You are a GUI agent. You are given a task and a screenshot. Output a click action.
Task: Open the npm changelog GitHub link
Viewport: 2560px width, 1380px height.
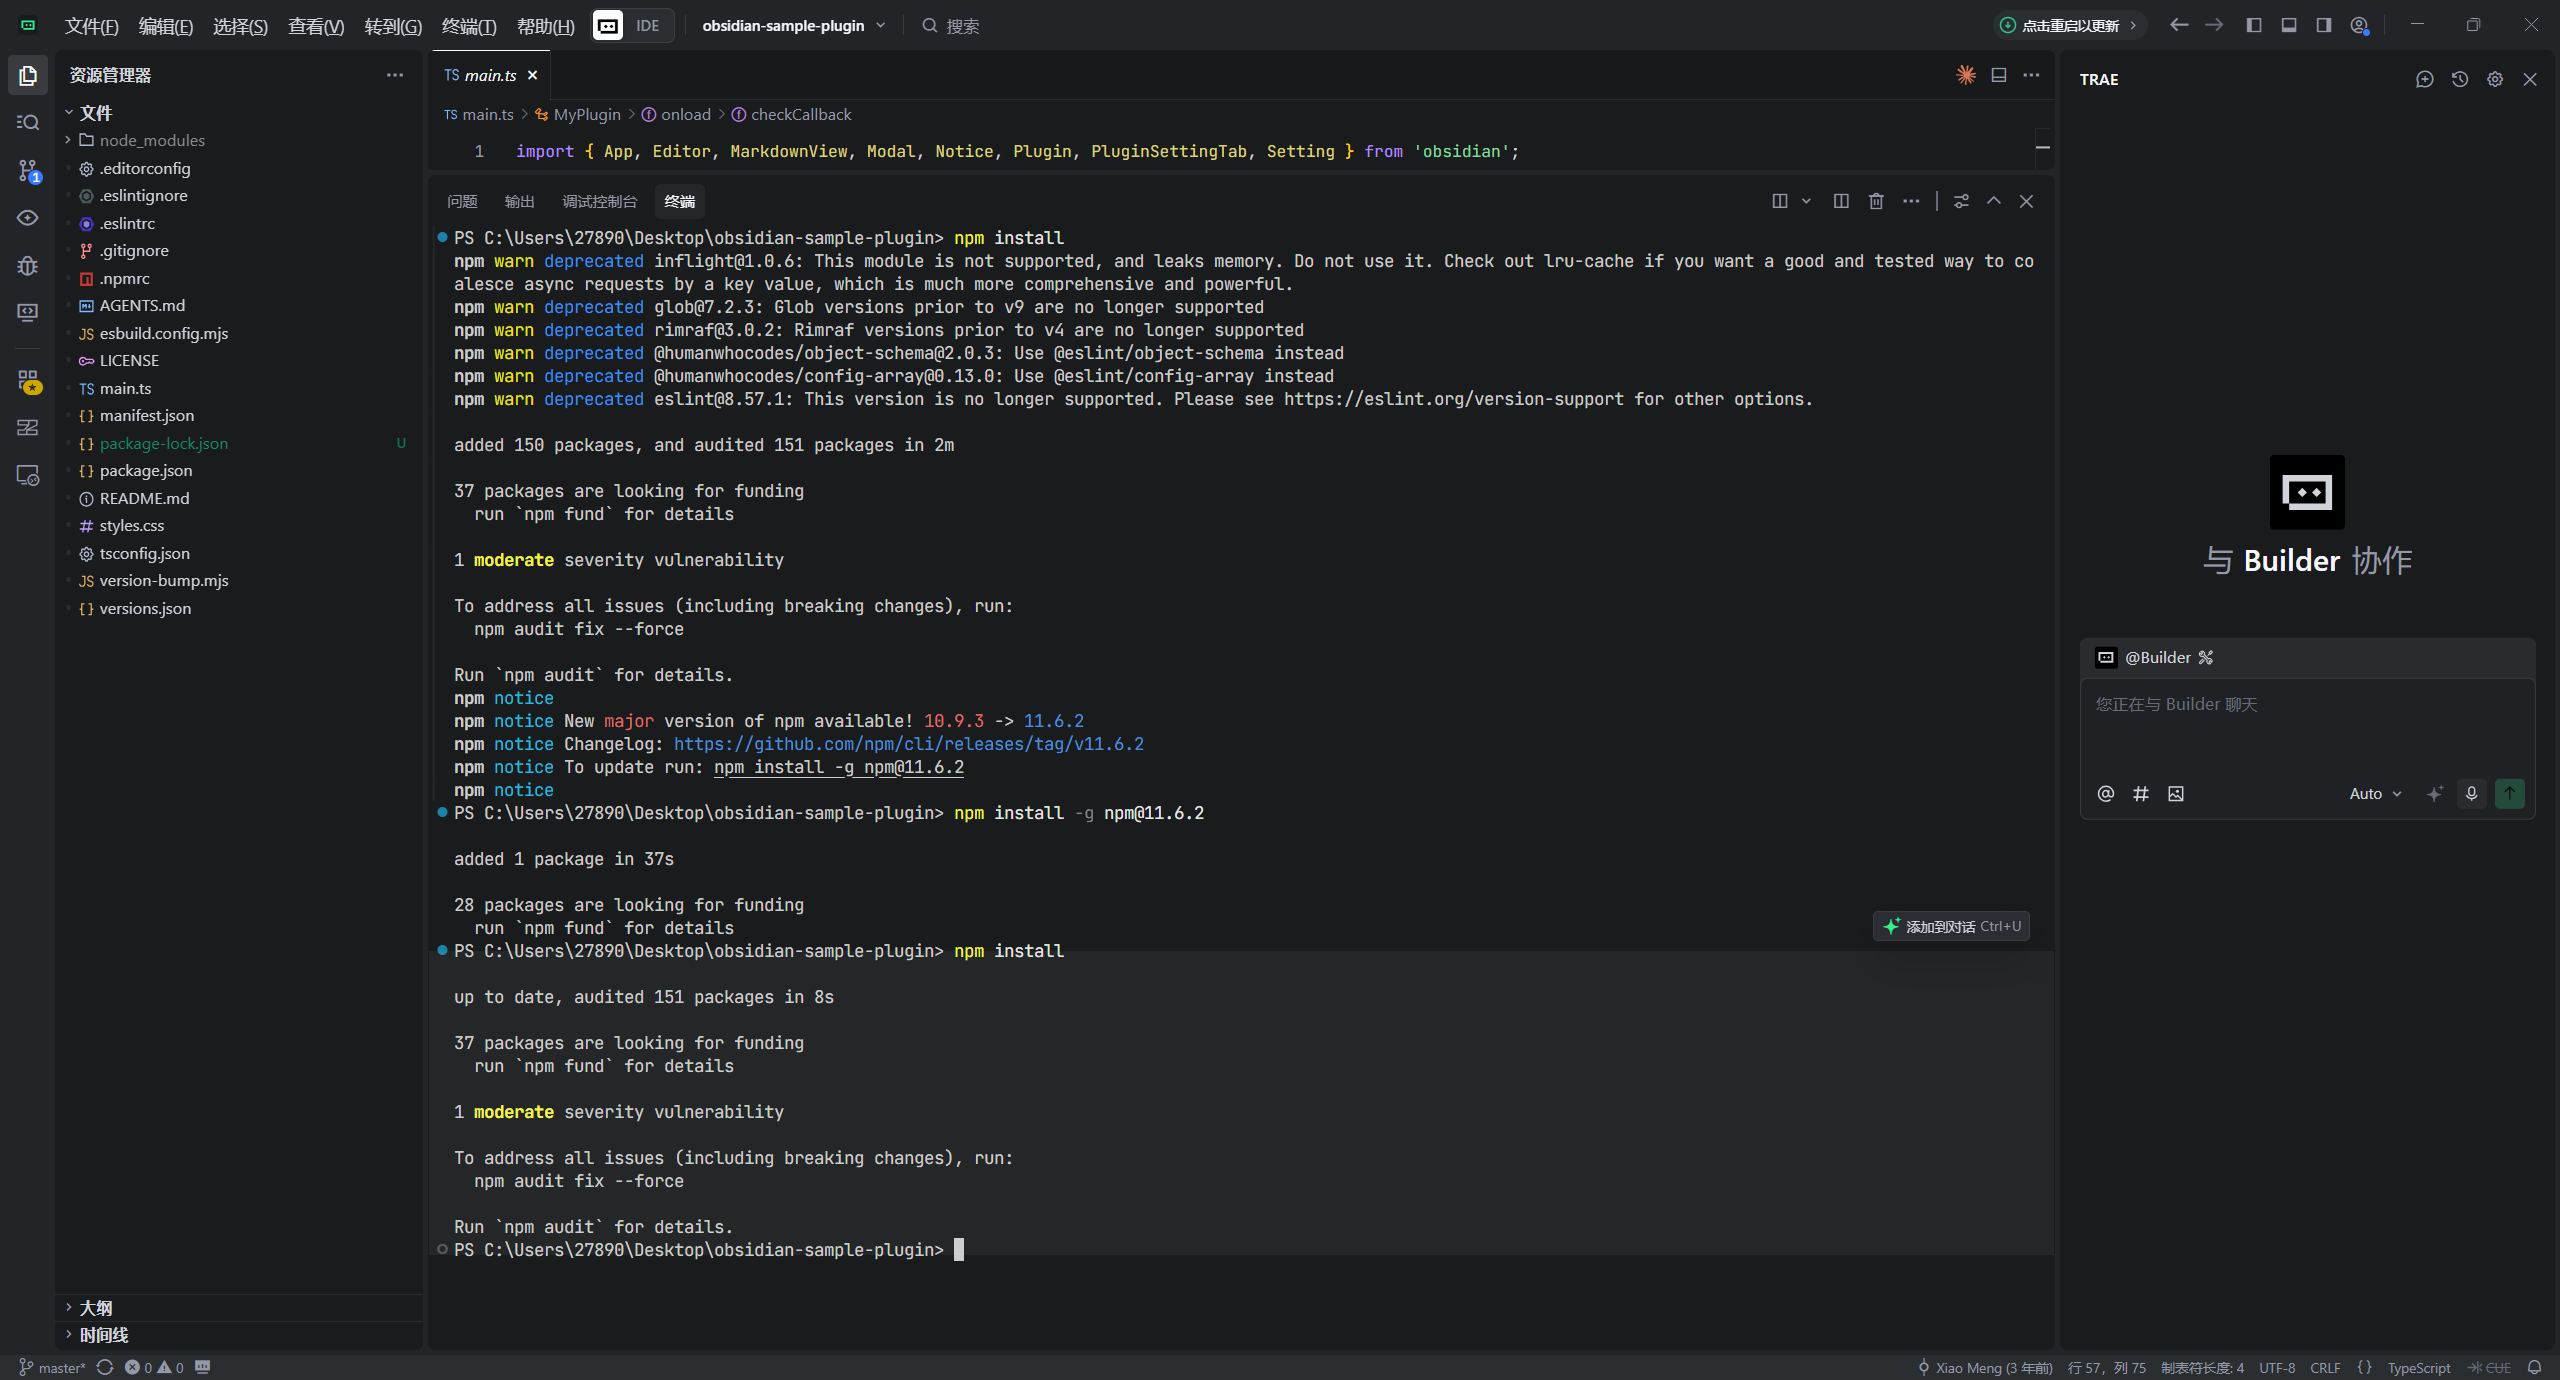pyautogui.click(x=908, y=744)
